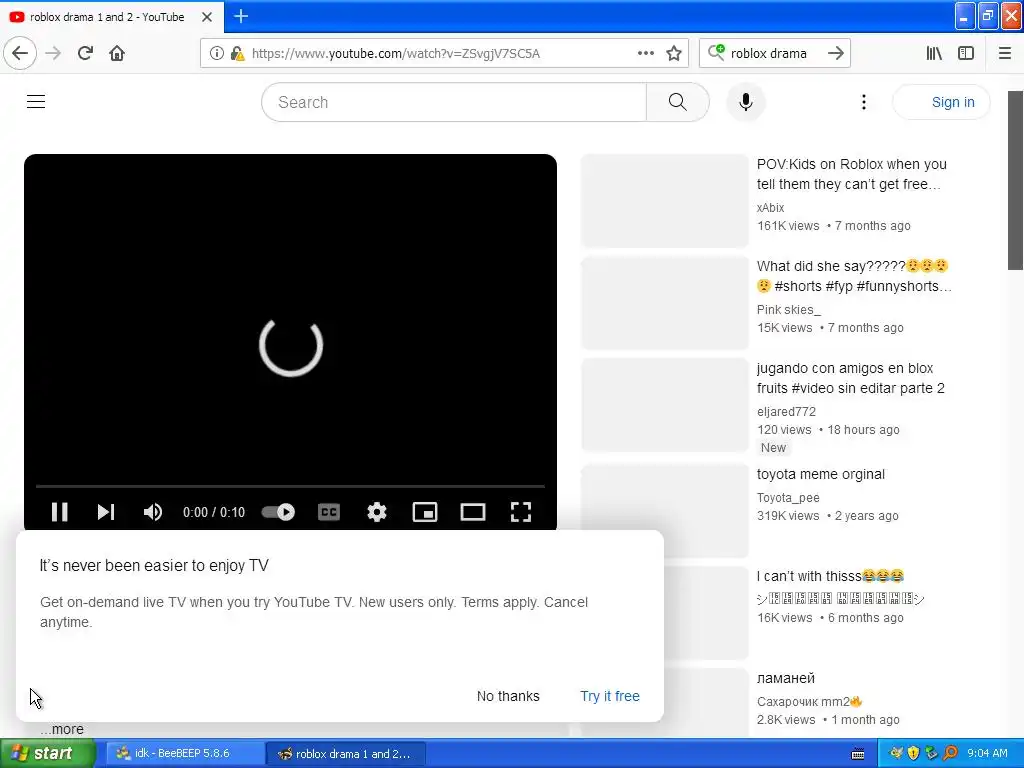The height and width of the screenshot is (768, 1024).
Task: Open the ламаней video title
Action: tap(786, 678)
